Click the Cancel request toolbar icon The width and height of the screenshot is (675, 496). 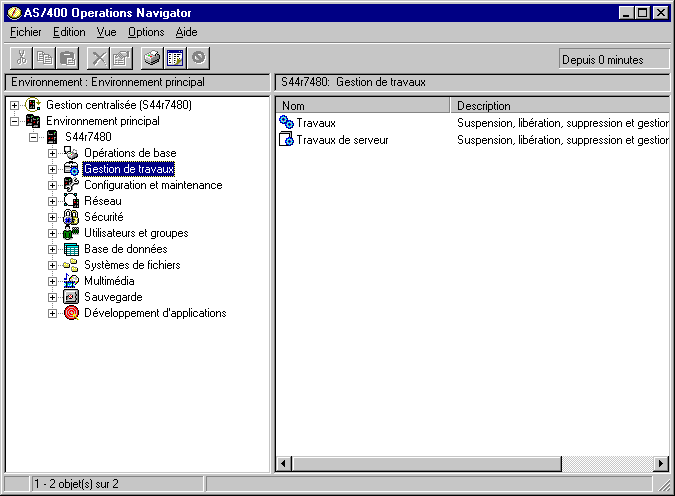(x=198, y=58)
